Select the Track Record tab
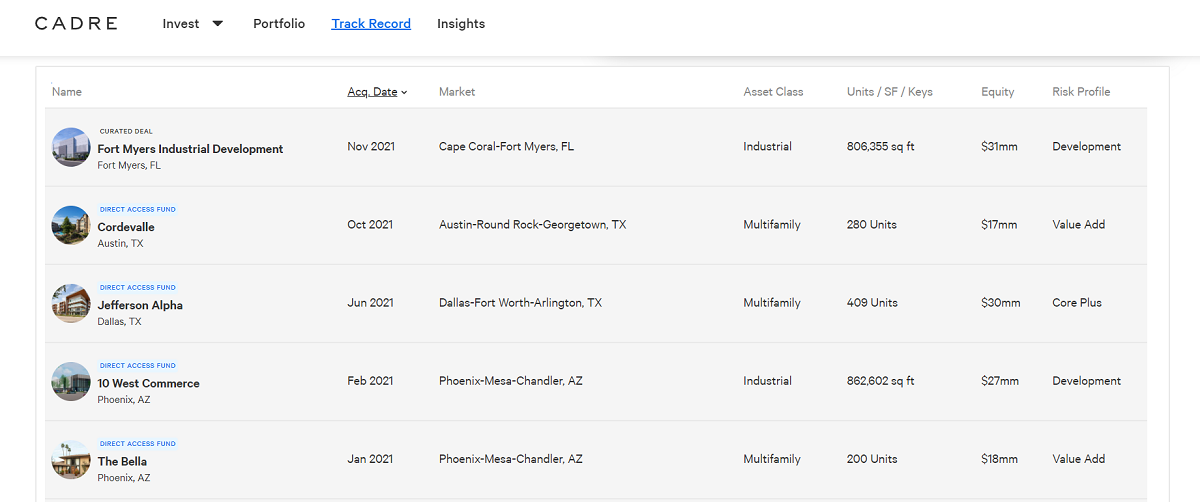Image resolution: width=1200 pixels, height=502 pixels. coord(371,23)
